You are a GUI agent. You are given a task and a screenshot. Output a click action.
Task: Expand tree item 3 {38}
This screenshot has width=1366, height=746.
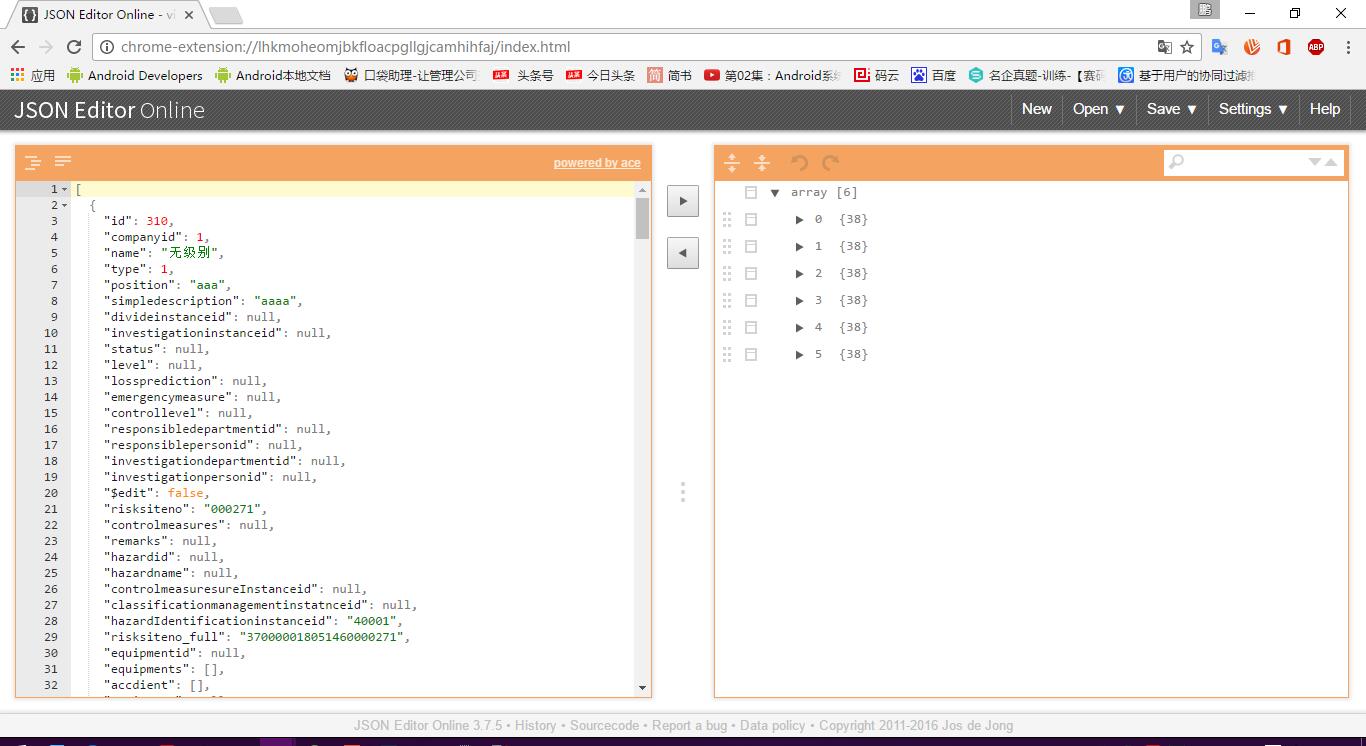tap(799, 300)
